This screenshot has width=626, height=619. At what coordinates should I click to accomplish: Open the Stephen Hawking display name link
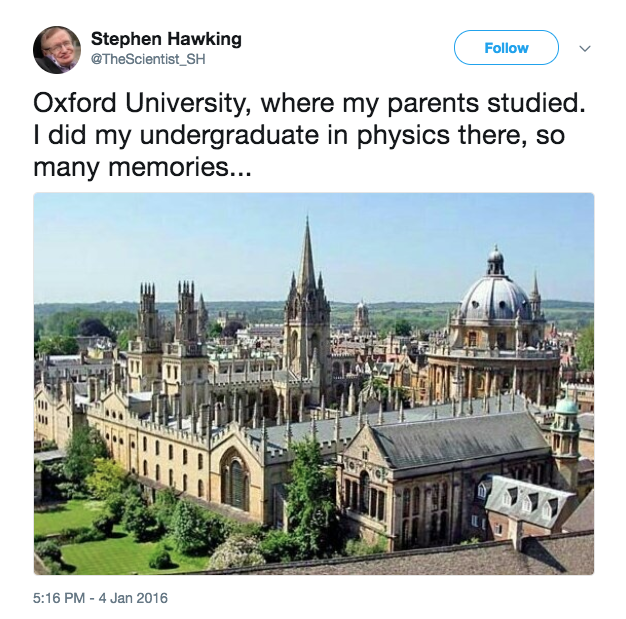click(166, 39)
